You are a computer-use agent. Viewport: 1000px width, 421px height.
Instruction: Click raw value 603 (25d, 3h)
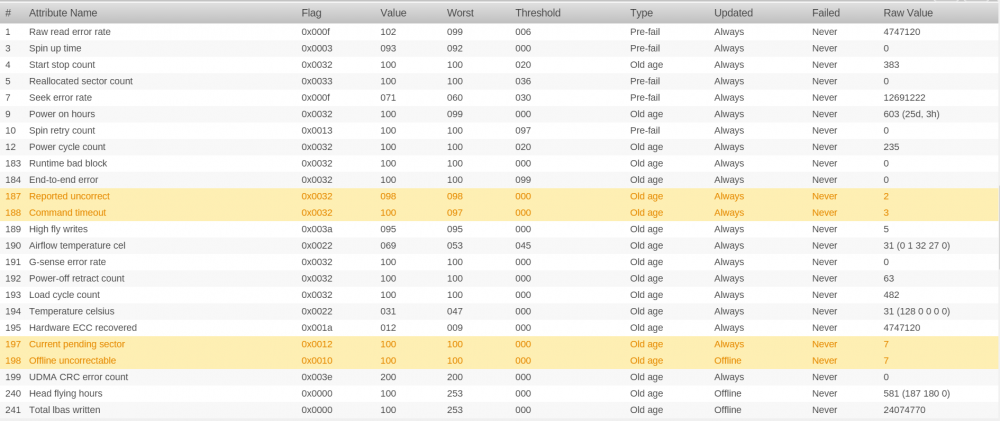(x=911, y=114)
